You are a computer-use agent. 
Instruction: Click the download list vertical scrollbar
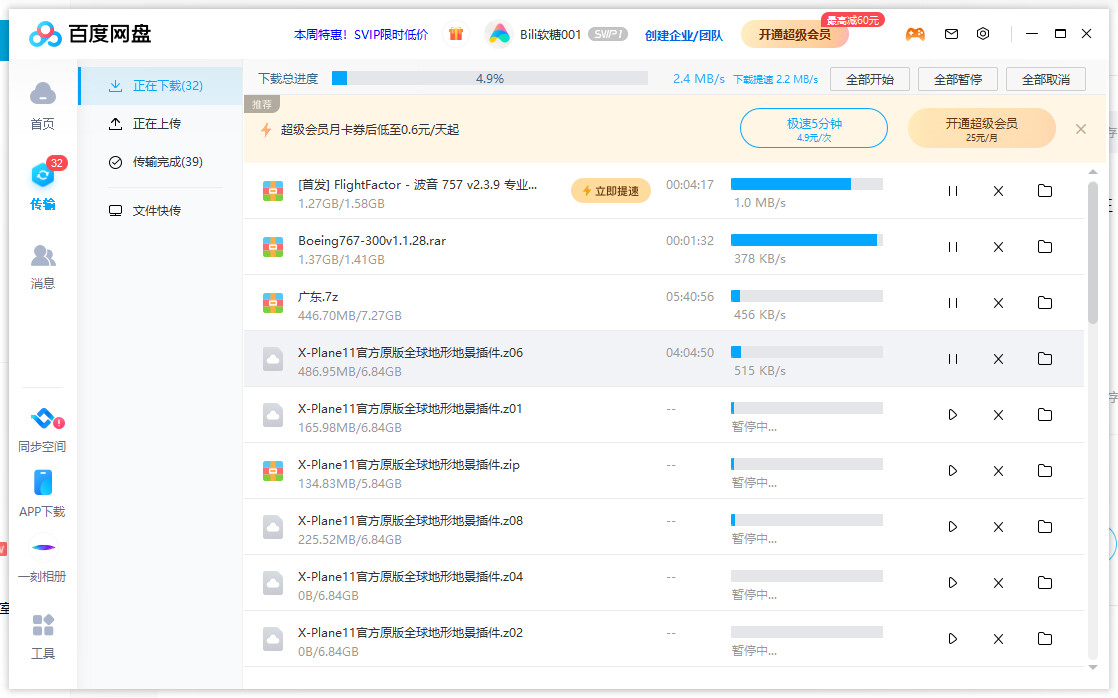(1092, 253)
